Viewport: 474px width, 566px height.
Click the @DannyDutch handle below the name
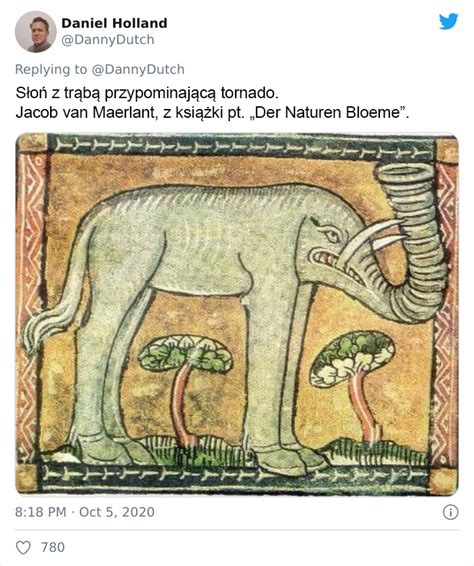pyautogui.click(x=108, y=40)
